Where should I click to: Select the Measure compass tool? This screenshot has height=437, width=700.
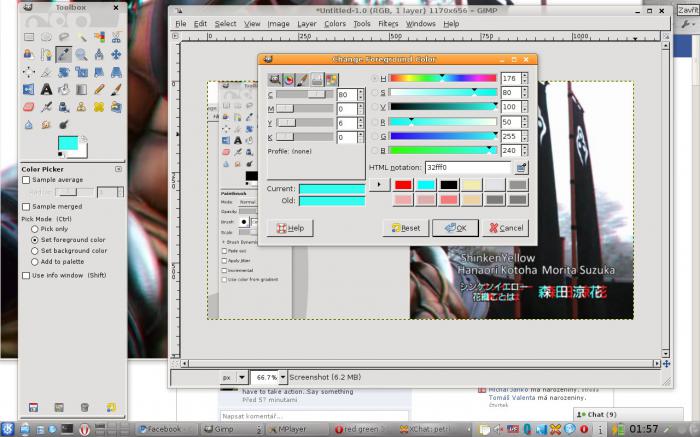pos(99,54)
